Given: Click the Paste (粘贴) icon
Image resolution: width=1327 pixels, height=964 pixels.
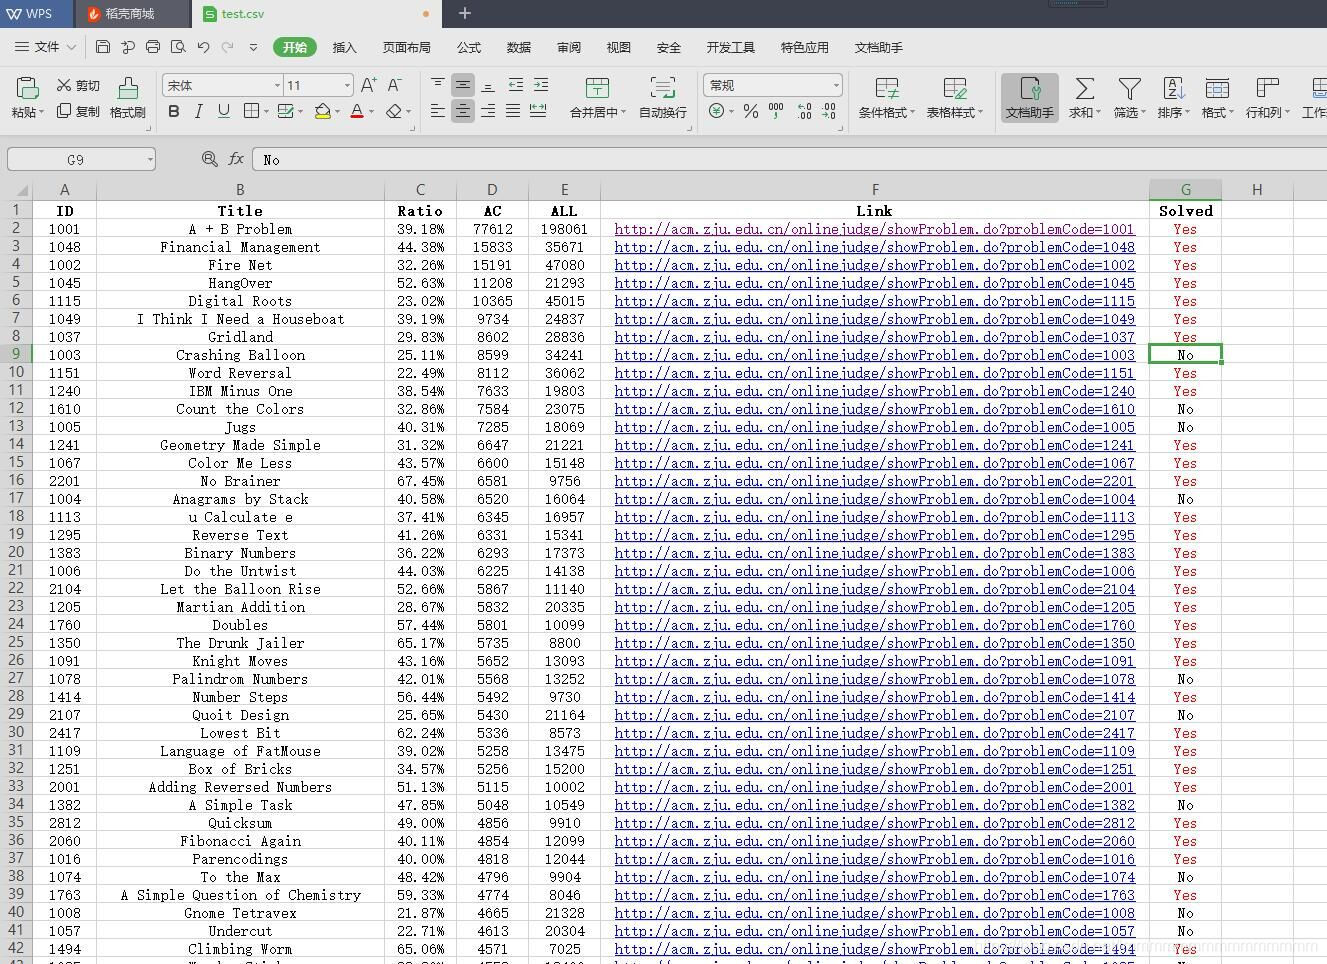Looking at the screenshot, I should [x=28, y=88].
